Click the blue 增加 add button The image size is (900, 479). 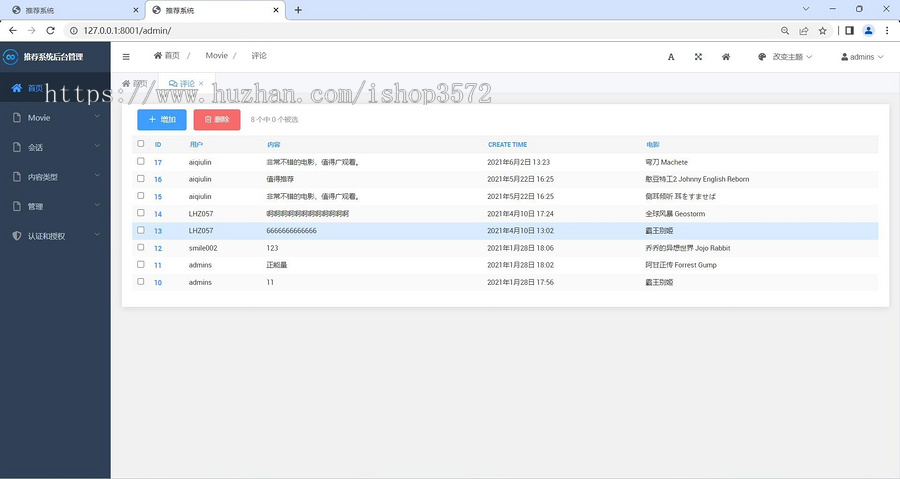[x=162, y=119]
